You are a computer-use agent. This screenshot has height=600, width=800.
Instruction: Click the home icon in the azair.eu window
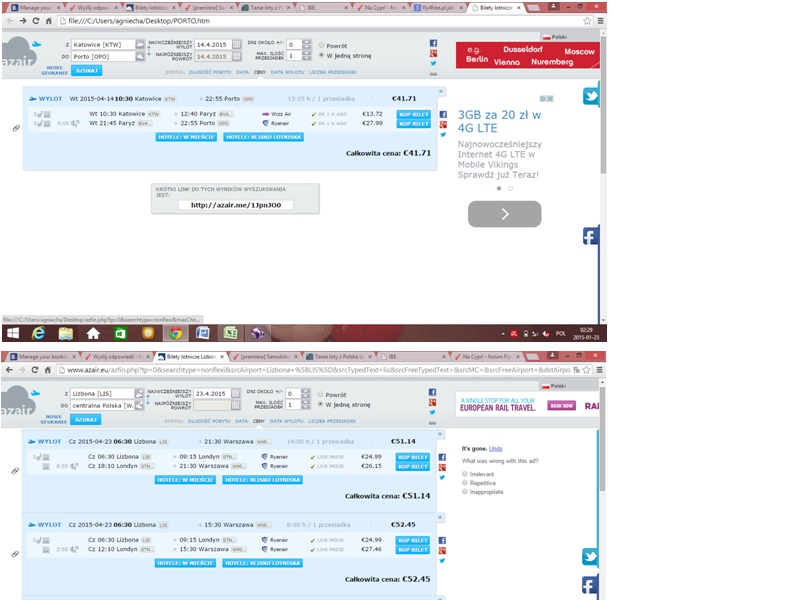pos(47,370)
